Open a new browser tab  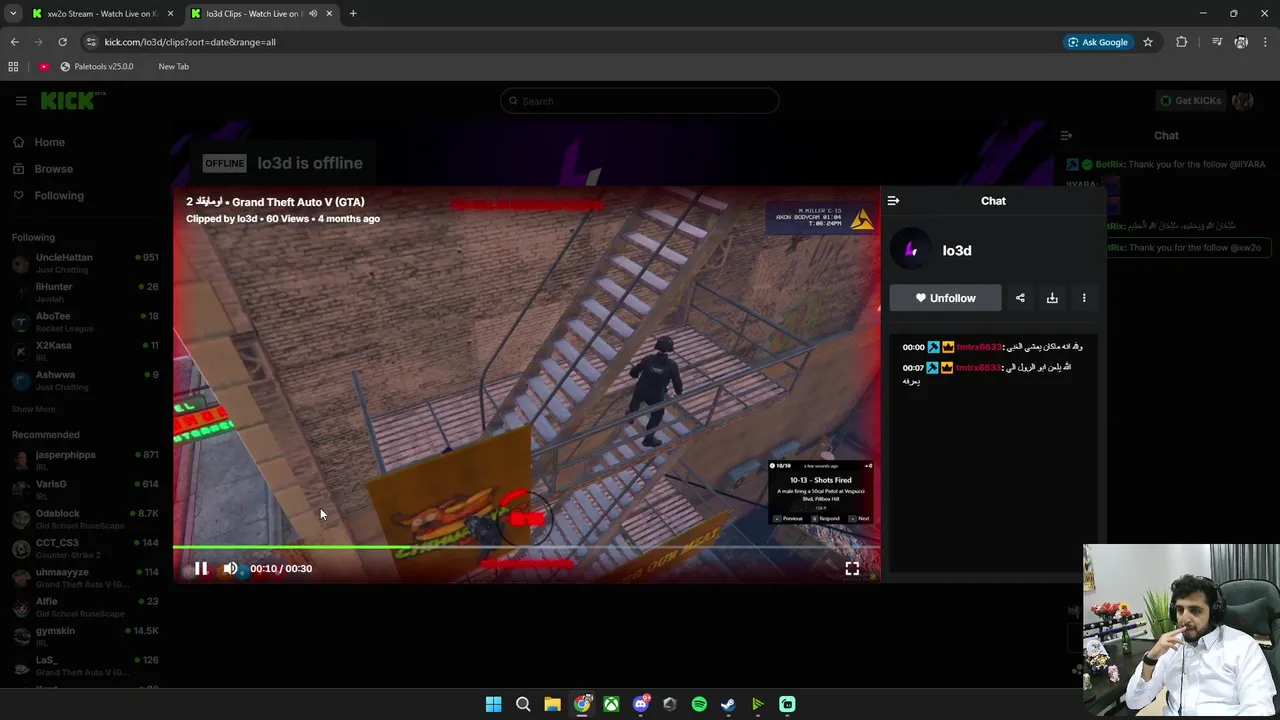353,14
